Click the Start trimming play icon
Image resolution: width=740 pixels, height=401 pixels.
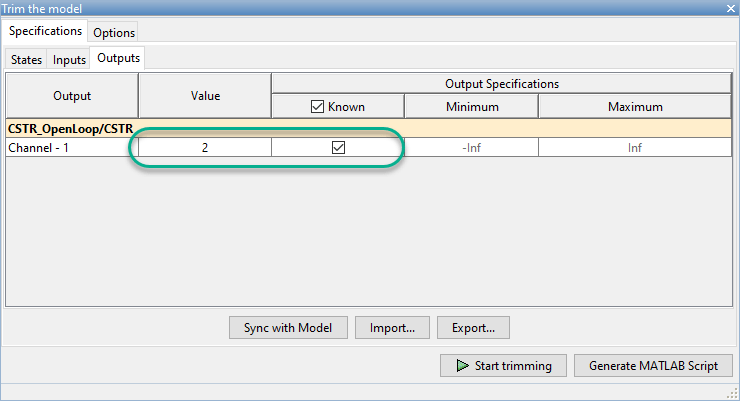point(462,365)
